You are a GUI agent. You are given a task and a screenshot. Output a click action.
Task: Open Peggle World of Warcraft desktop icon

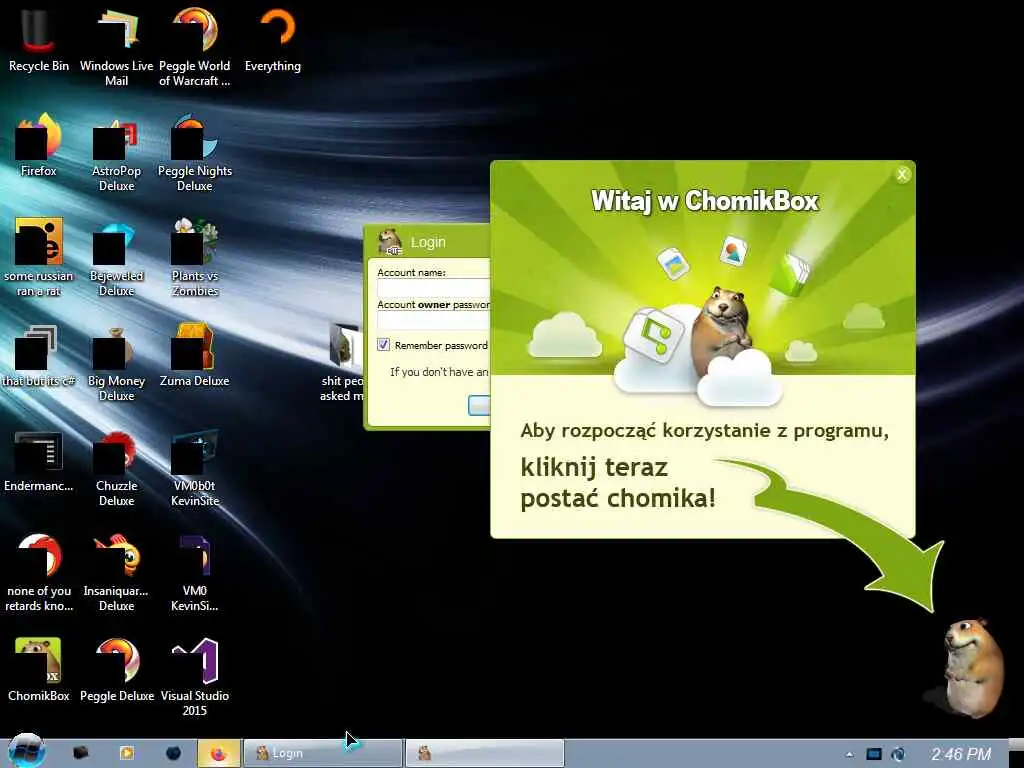click(195, 46)
